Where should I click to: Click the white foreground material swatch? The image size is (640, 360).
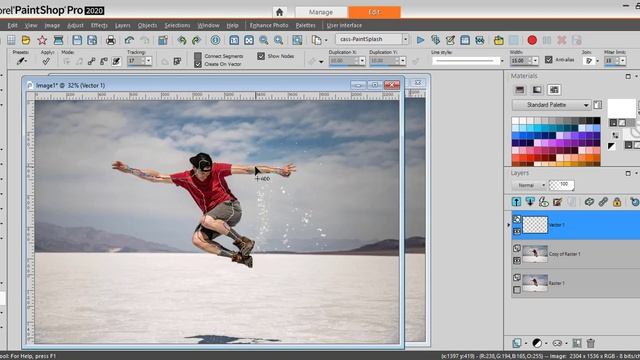(622, 108)
